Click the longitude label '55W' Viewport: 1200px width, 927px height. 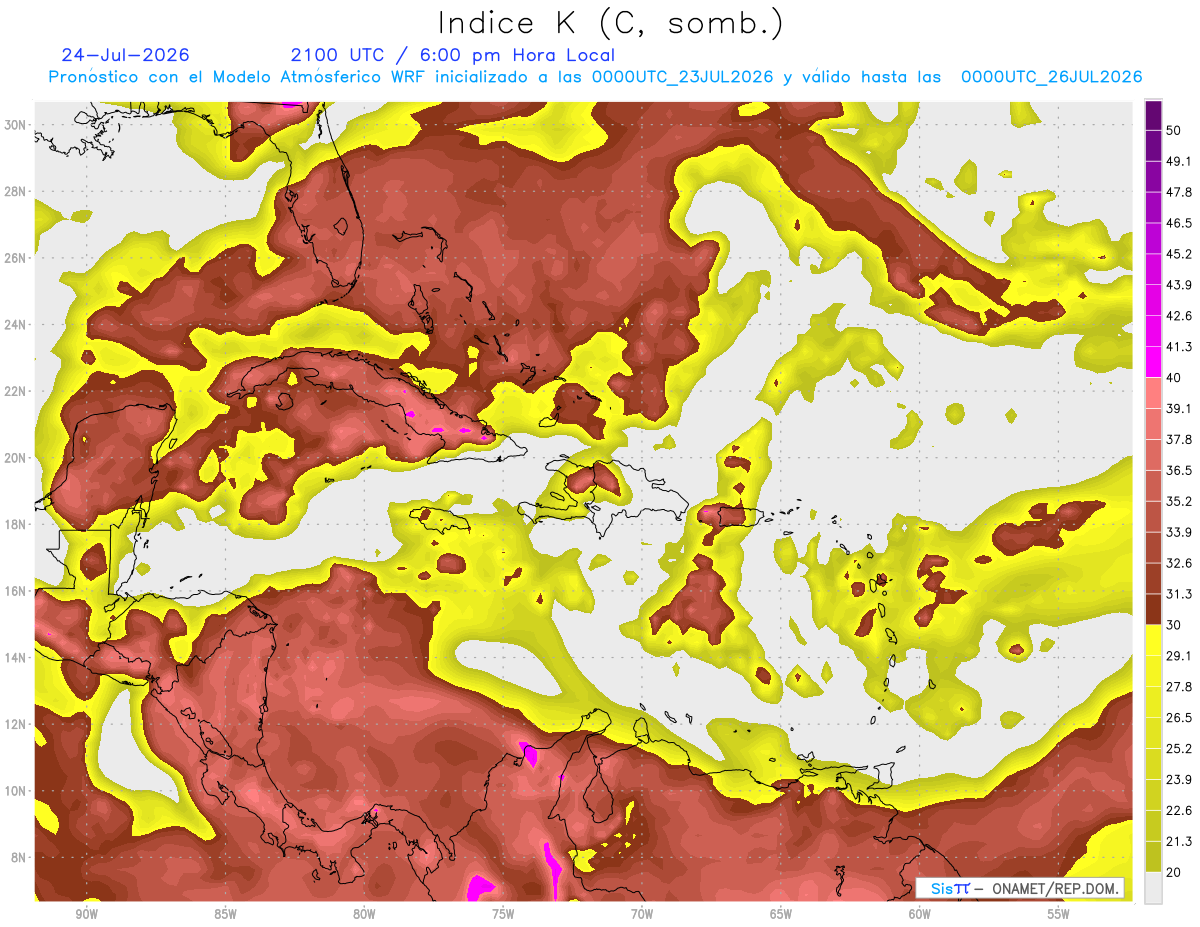(1059, 915)
